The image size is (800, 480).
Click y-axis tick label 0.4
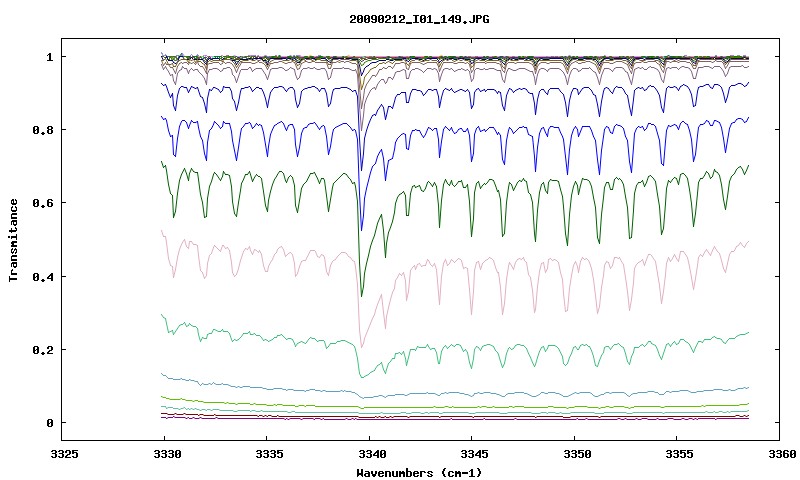click(43, 276)
